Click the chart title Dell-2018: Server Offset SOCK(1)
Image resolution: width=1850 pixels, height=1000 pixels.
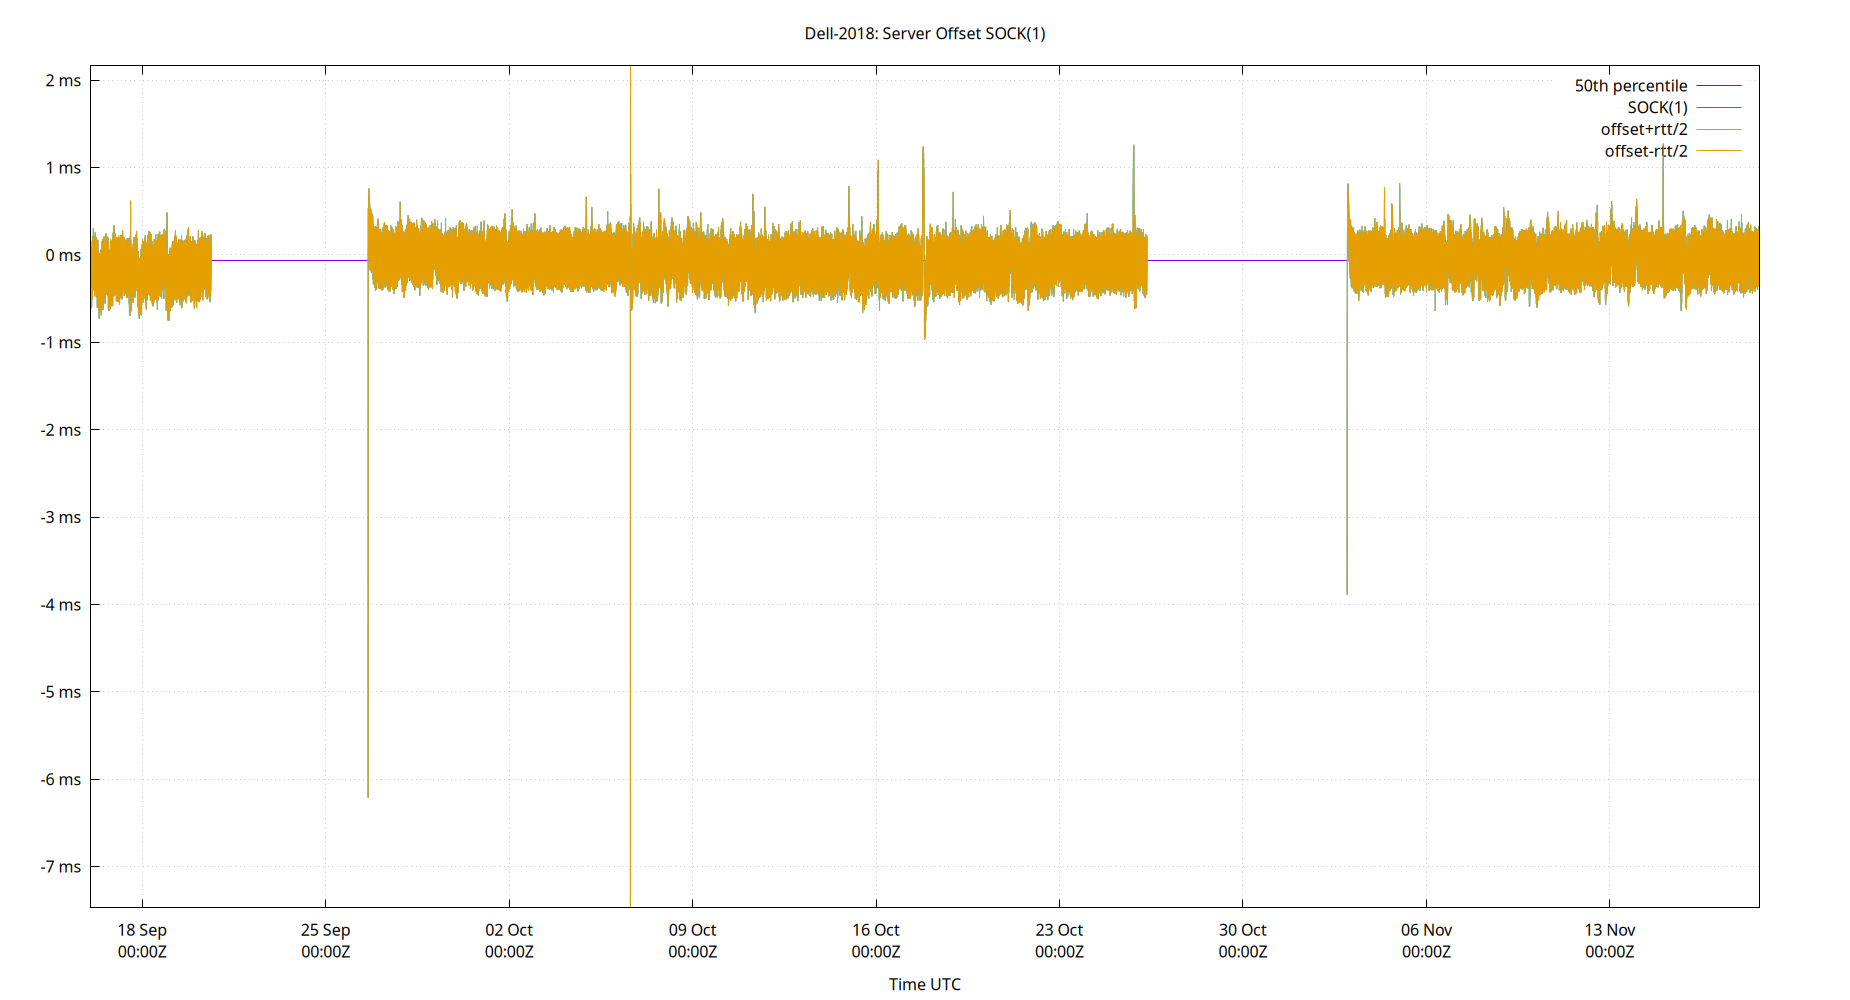(923, 33)
